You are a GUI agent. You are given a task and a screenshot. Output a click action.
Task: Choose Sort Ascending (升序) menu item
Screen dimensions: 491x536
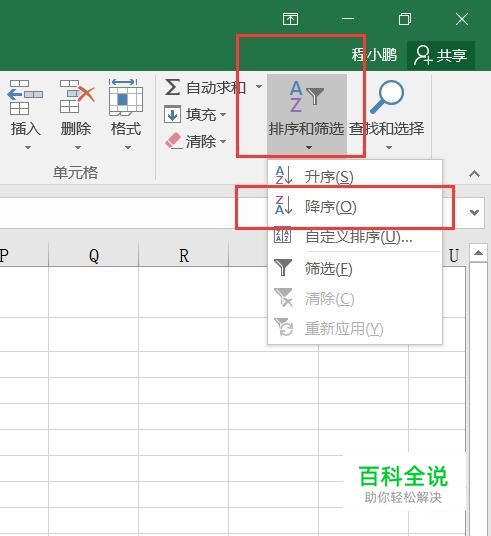[355, 176]
